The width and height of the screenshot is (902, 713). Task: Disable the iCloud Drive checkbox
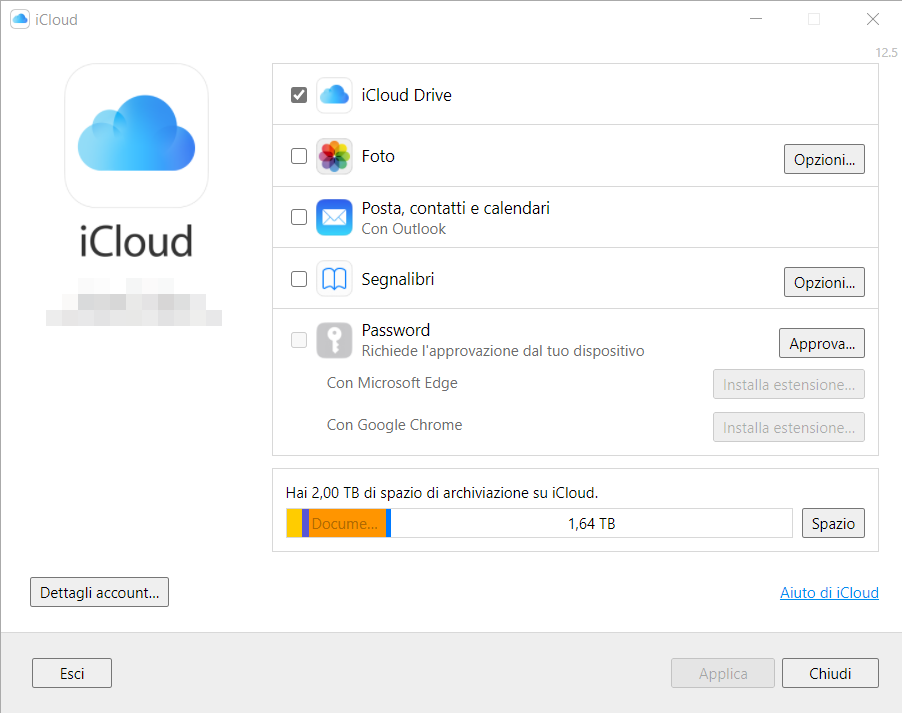(298, 94)
